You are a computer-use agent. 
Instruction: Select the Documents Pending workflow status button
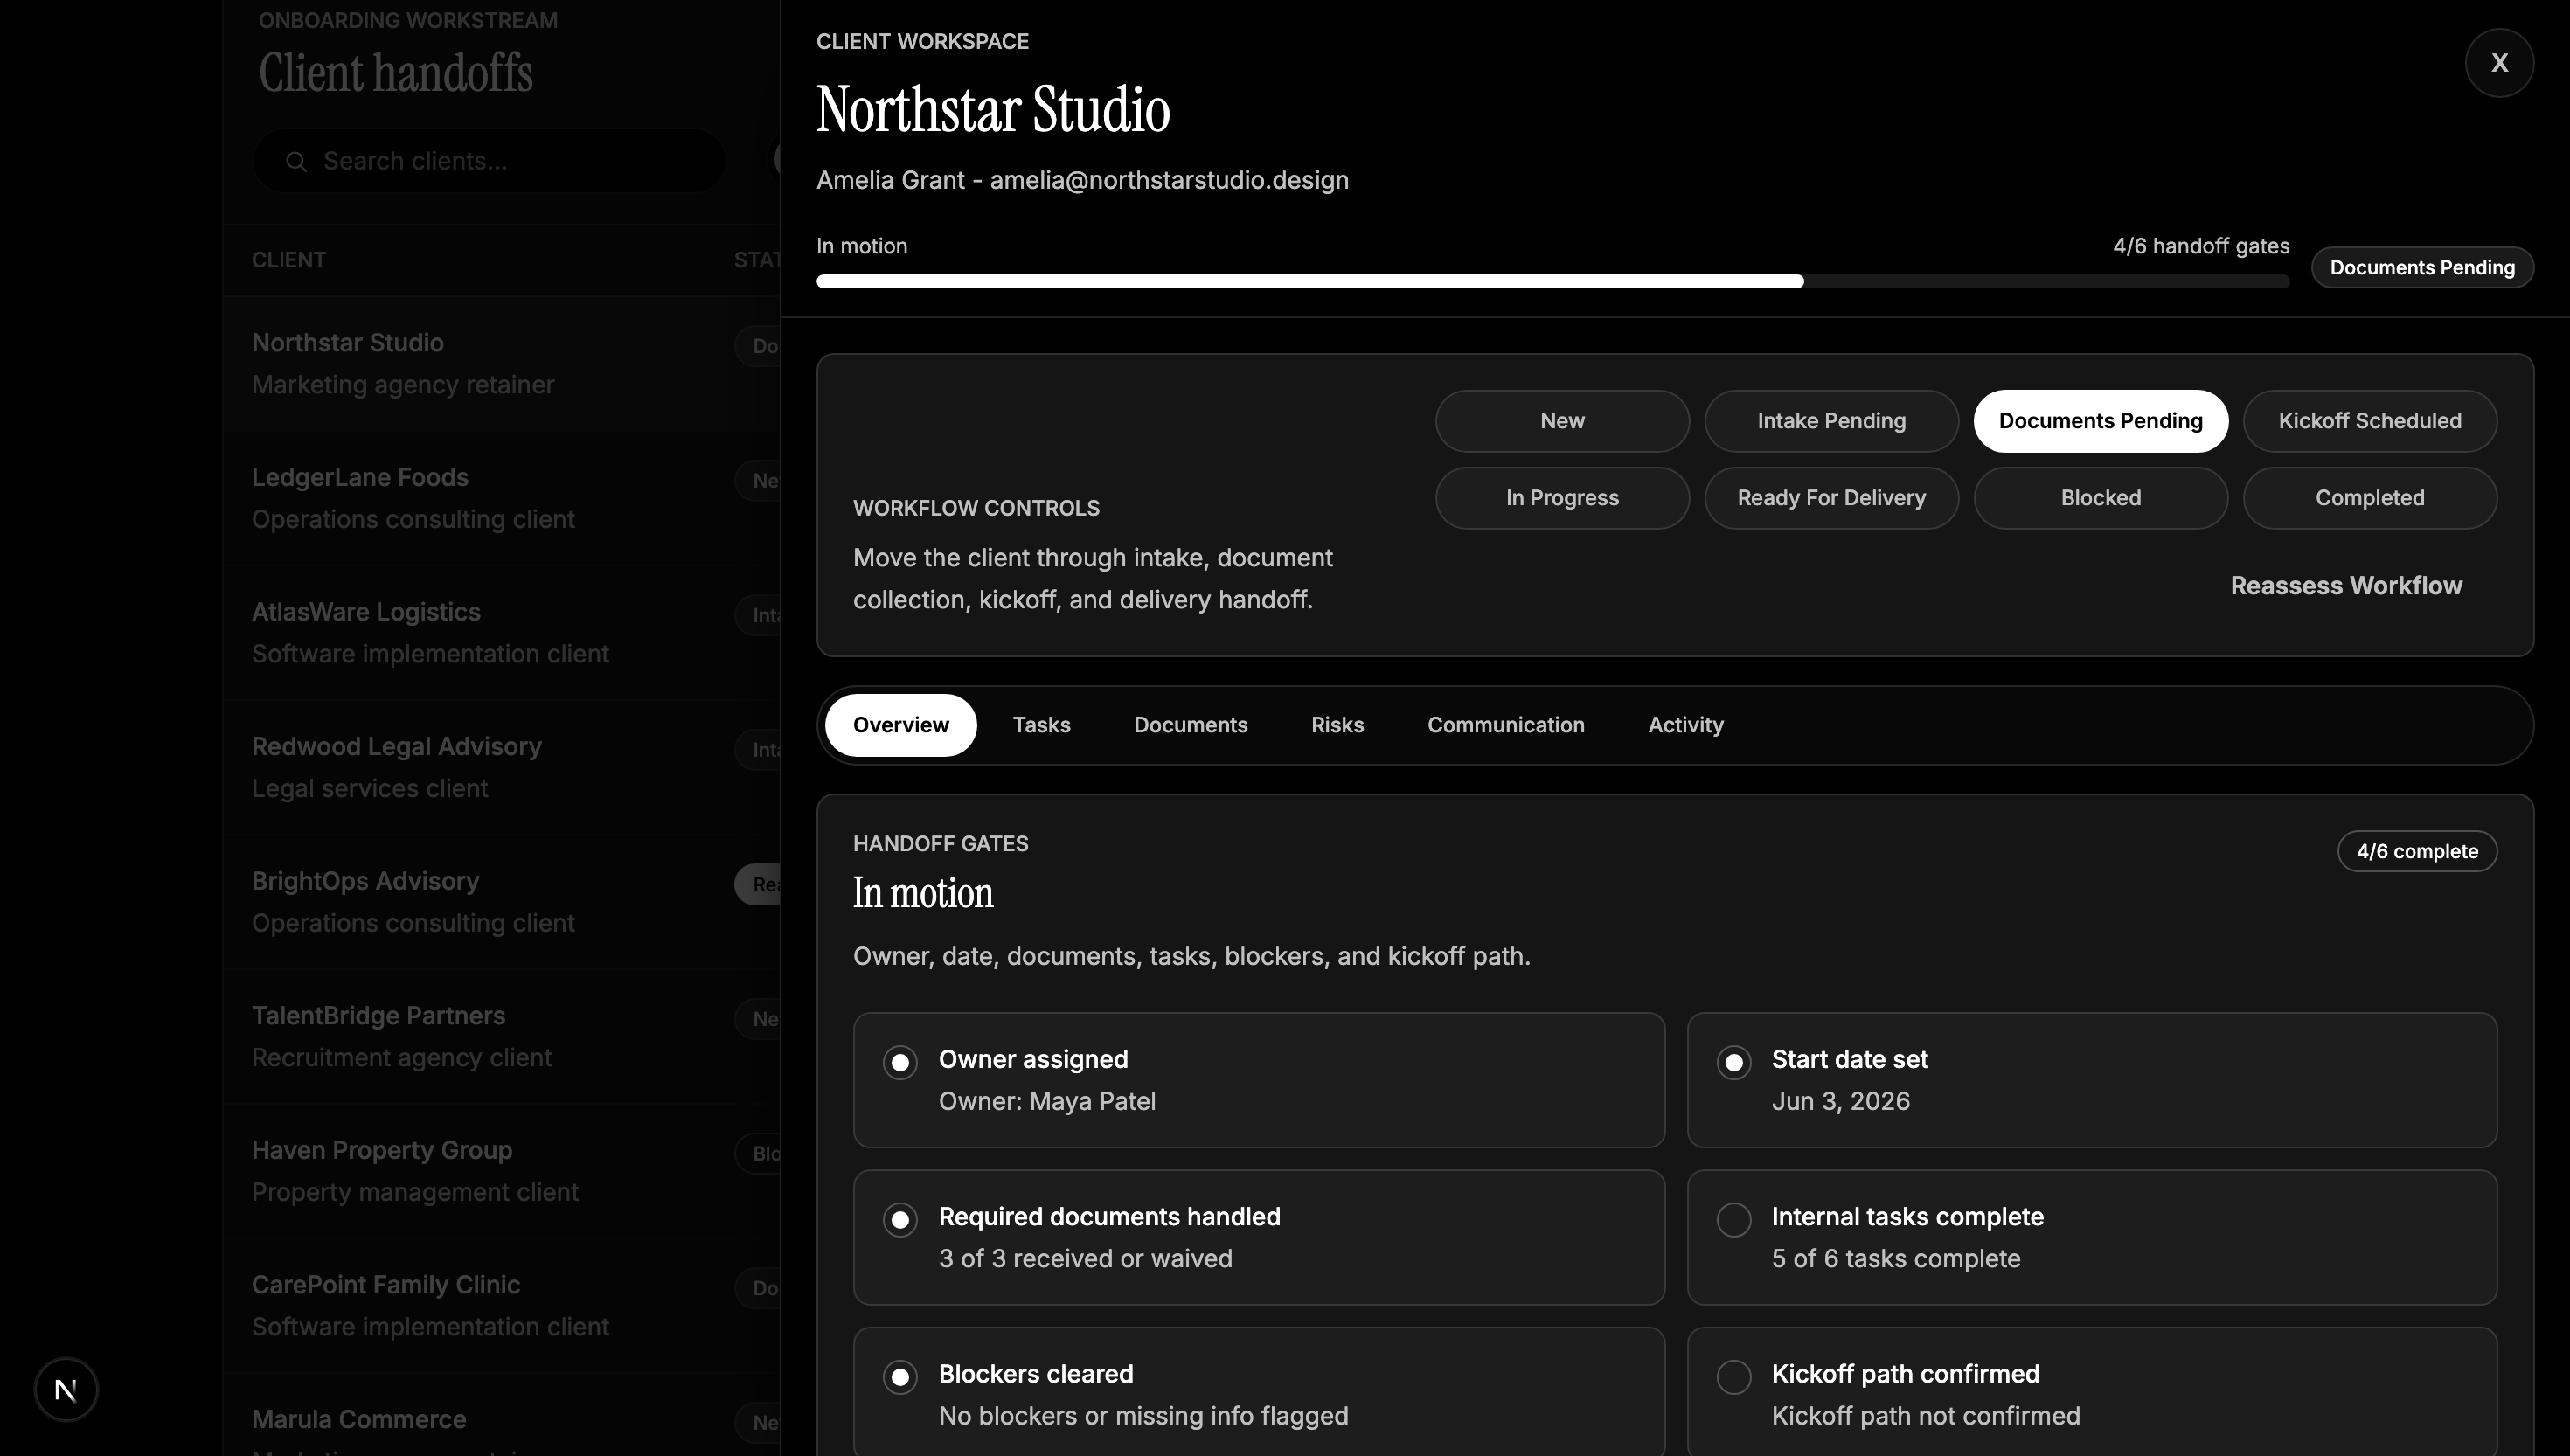point(2100,421)
